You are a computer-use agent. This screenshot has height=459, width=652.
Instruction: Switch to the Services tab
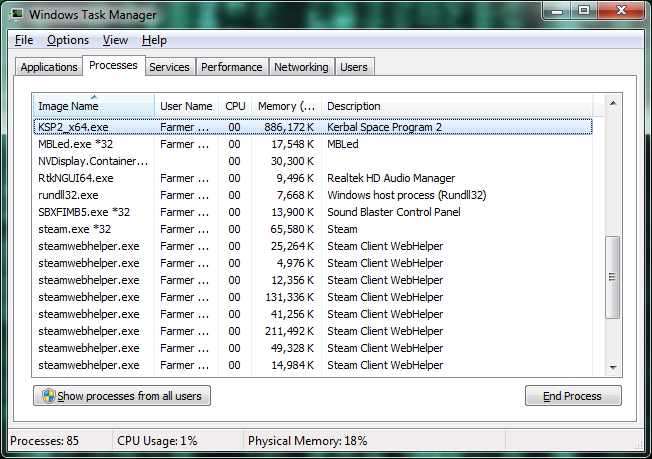coord(169,67)
